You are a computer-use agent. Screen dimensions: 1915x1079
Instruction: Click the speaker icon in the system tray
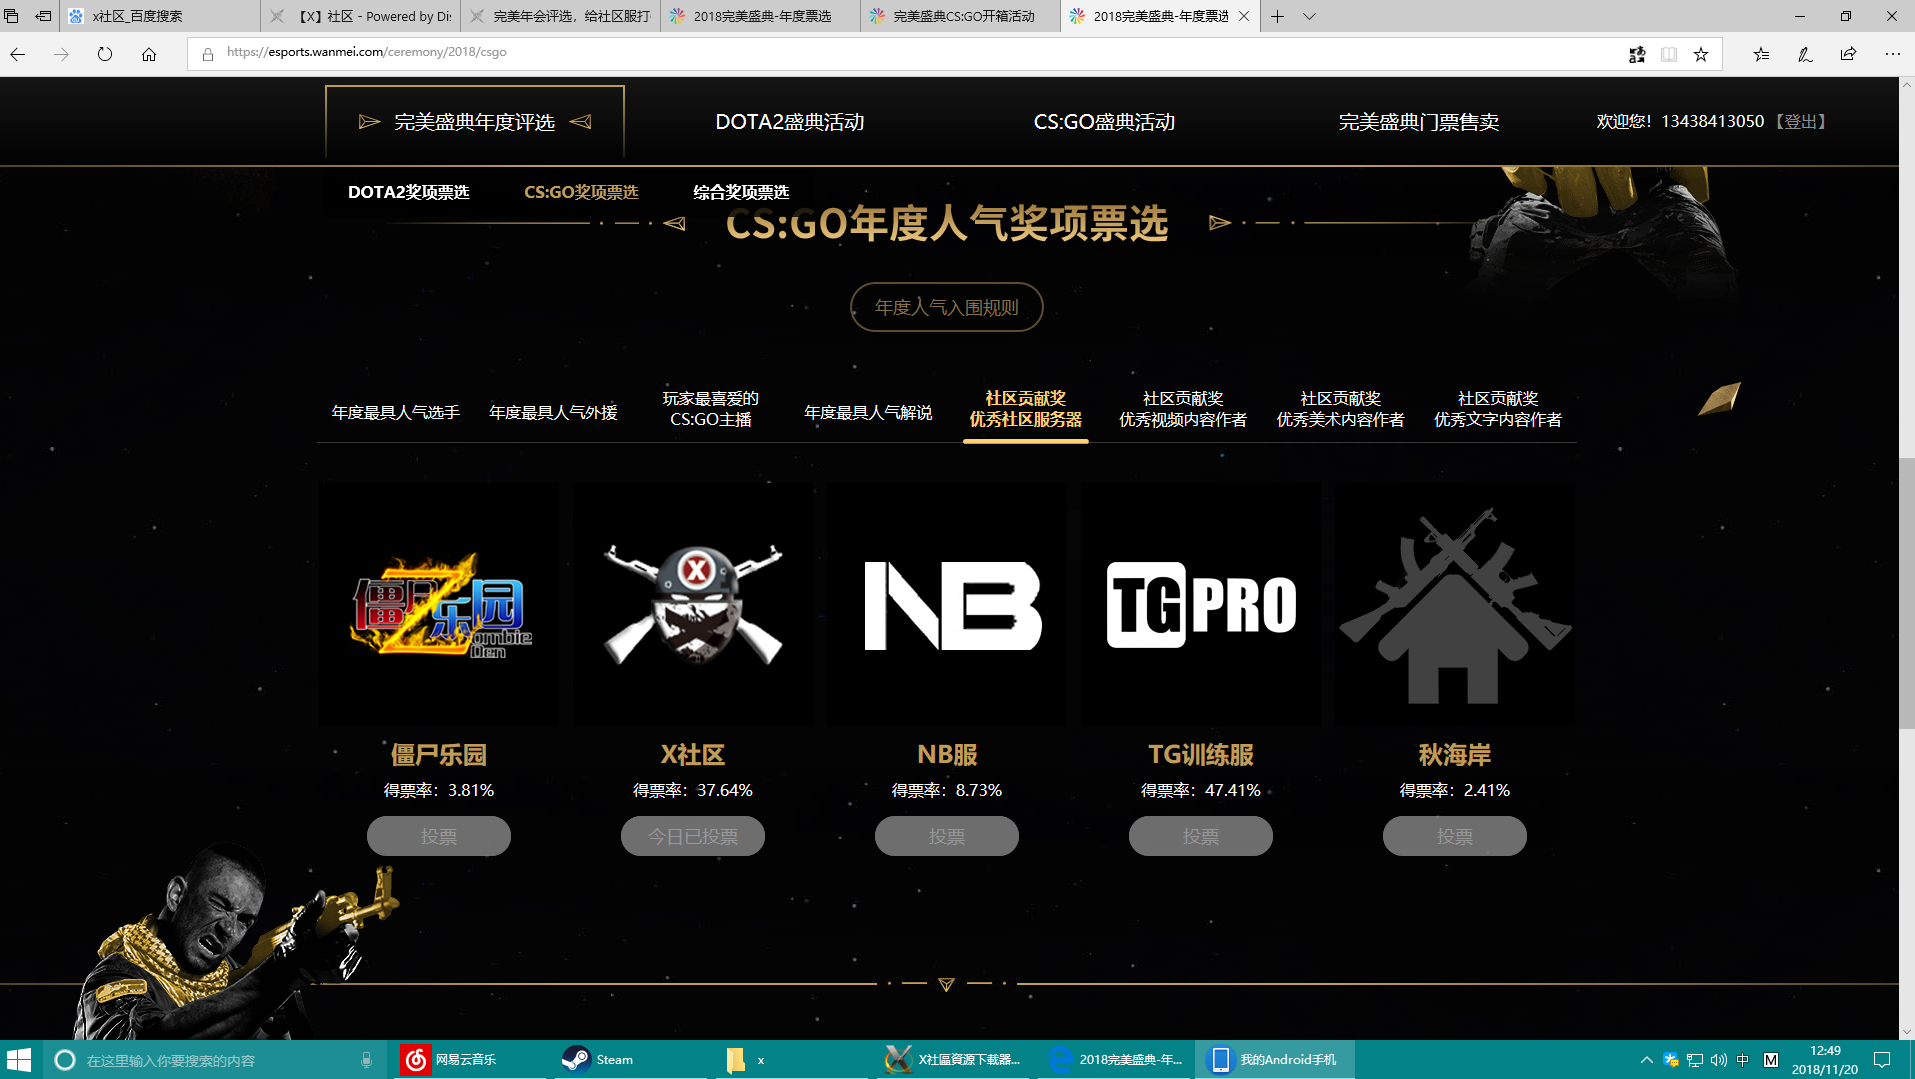tap(1718, 1059)
